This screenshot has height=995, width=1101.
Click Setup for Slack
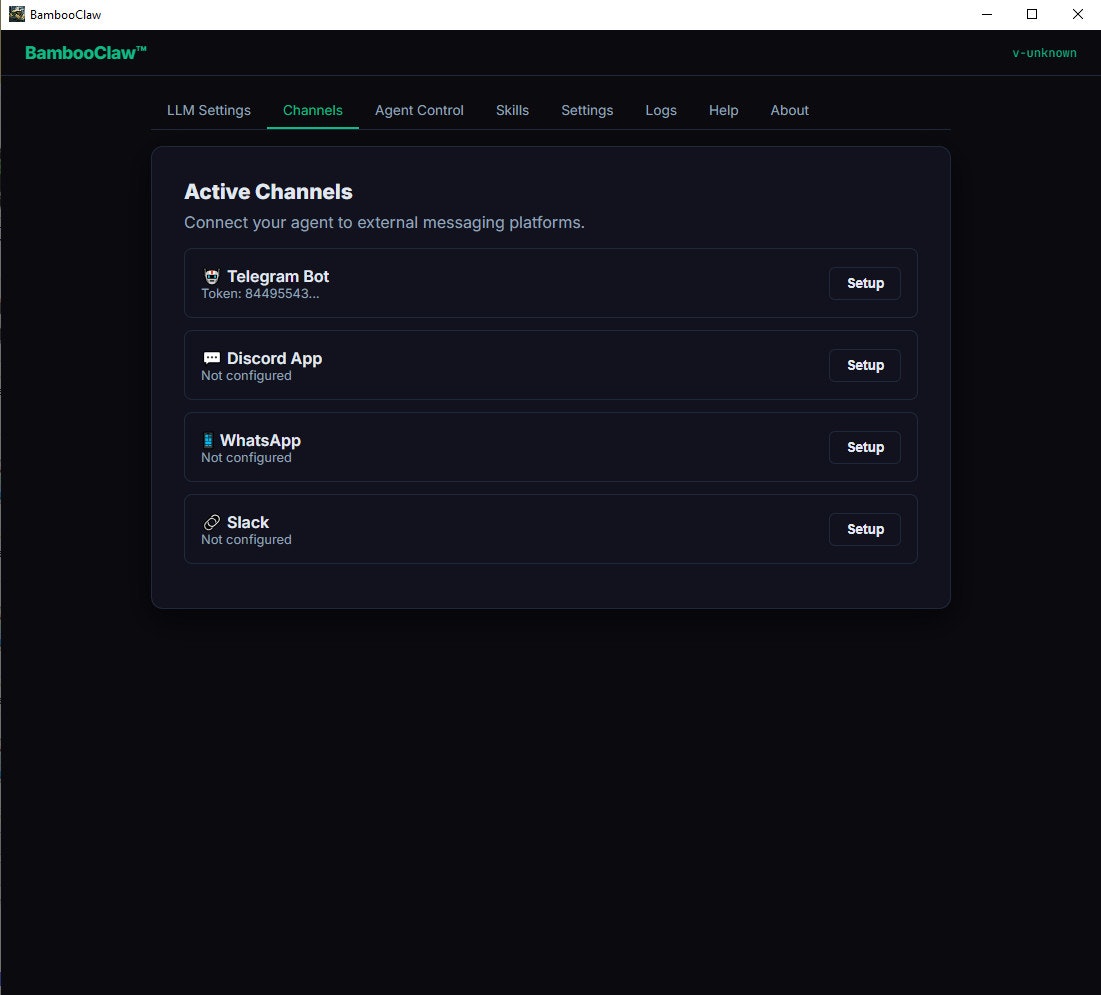(x=864, y=529)
